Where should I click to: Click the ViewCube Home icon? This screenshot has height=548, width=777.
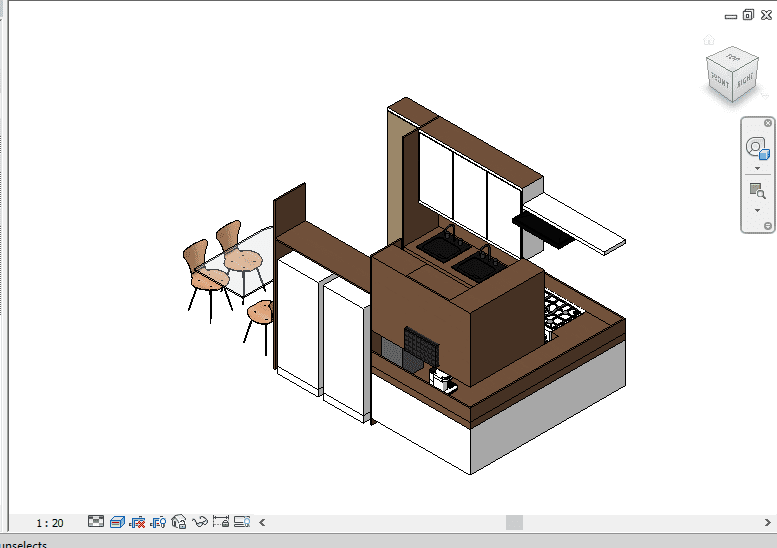(709, 41)
